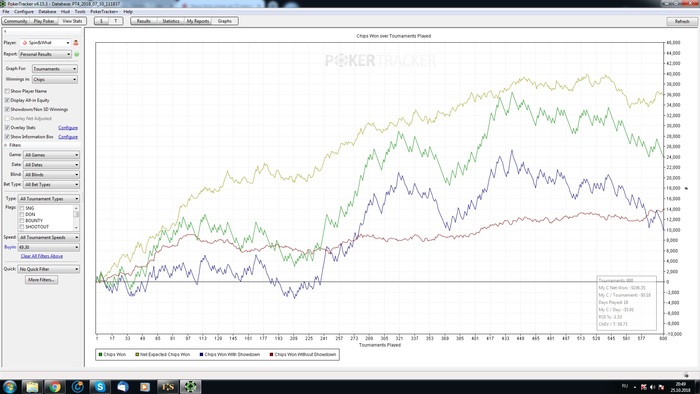The width and height of the screenshot is (700, 394).
Task: Open the Database menu
Action: pos(47,12)
